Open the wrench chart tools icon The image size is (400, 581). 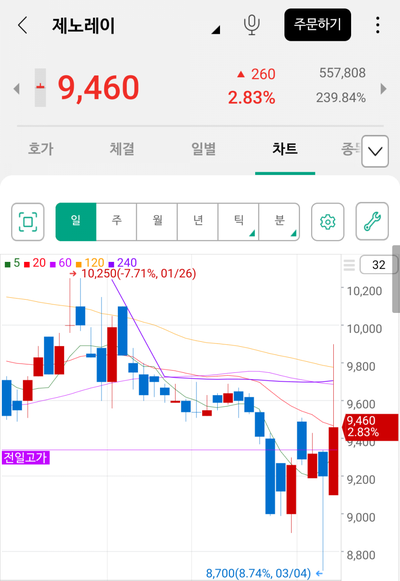click(x=372, y=222)
